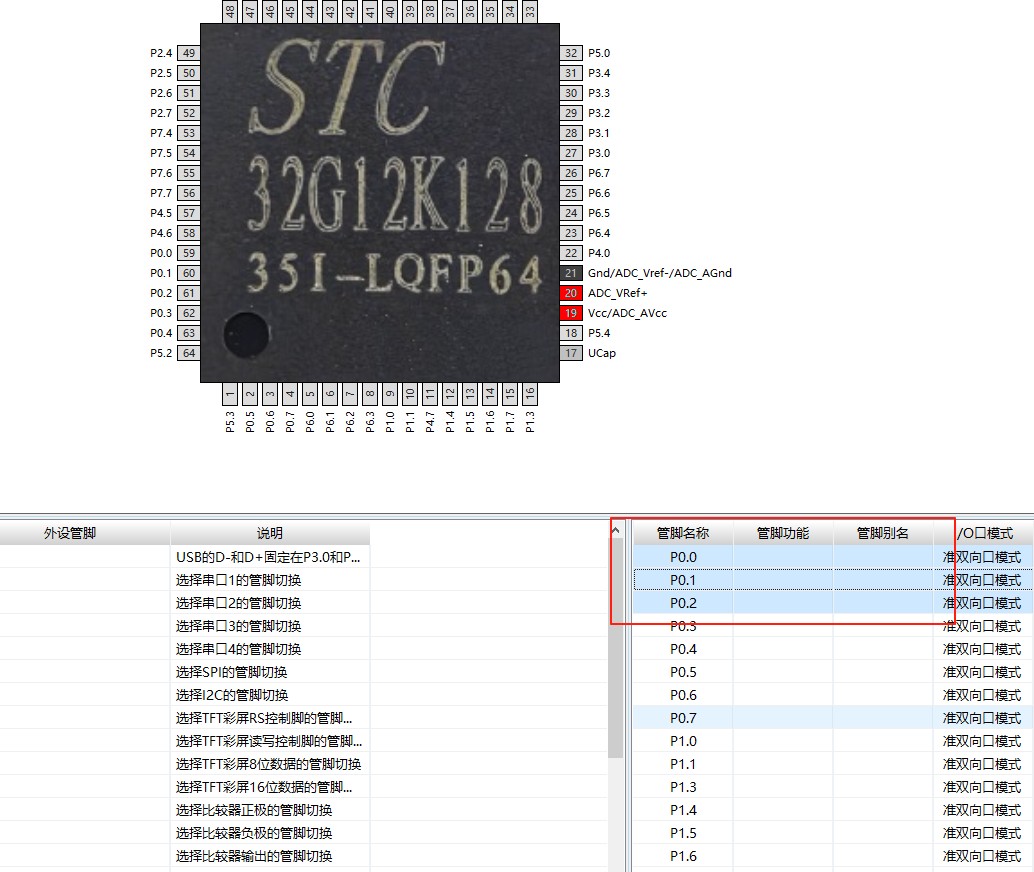Click the "管脚别名" column header

pyautogui.click(x=883, y=533)
